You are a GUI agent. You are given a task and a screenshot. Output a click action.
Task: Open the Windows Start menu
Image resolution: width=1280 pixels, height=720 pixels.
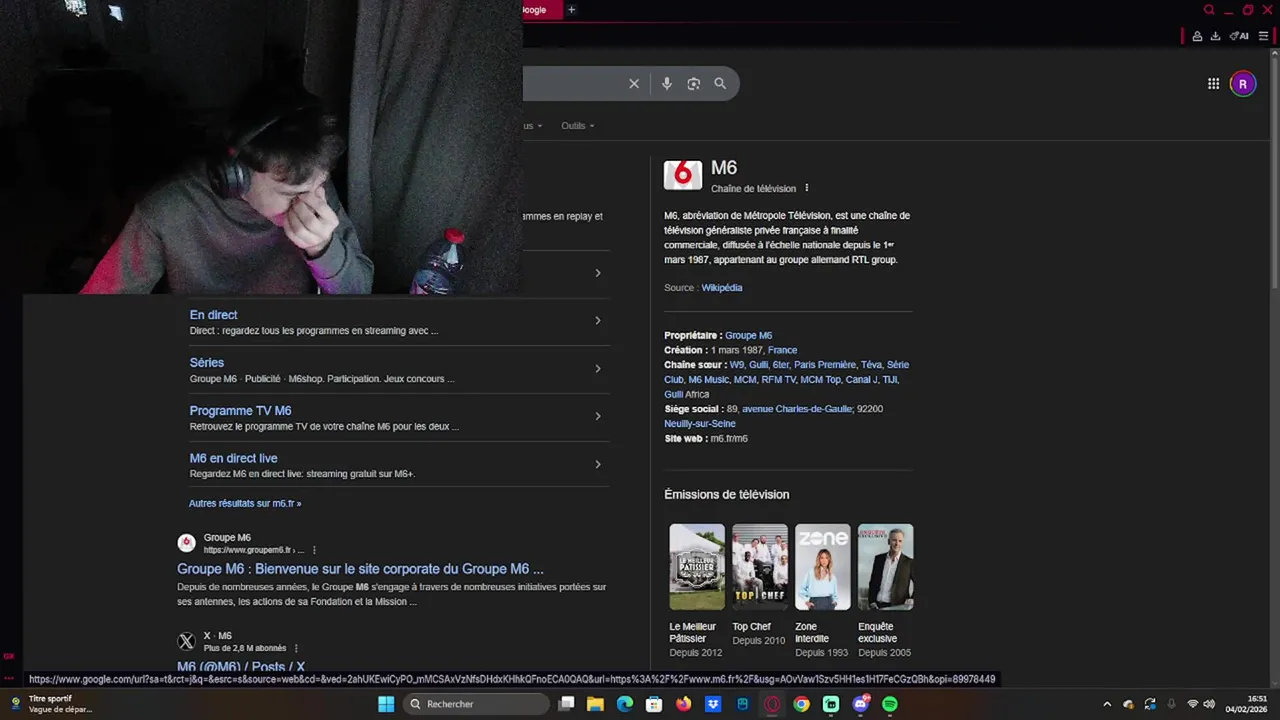(x=386, y=704)
